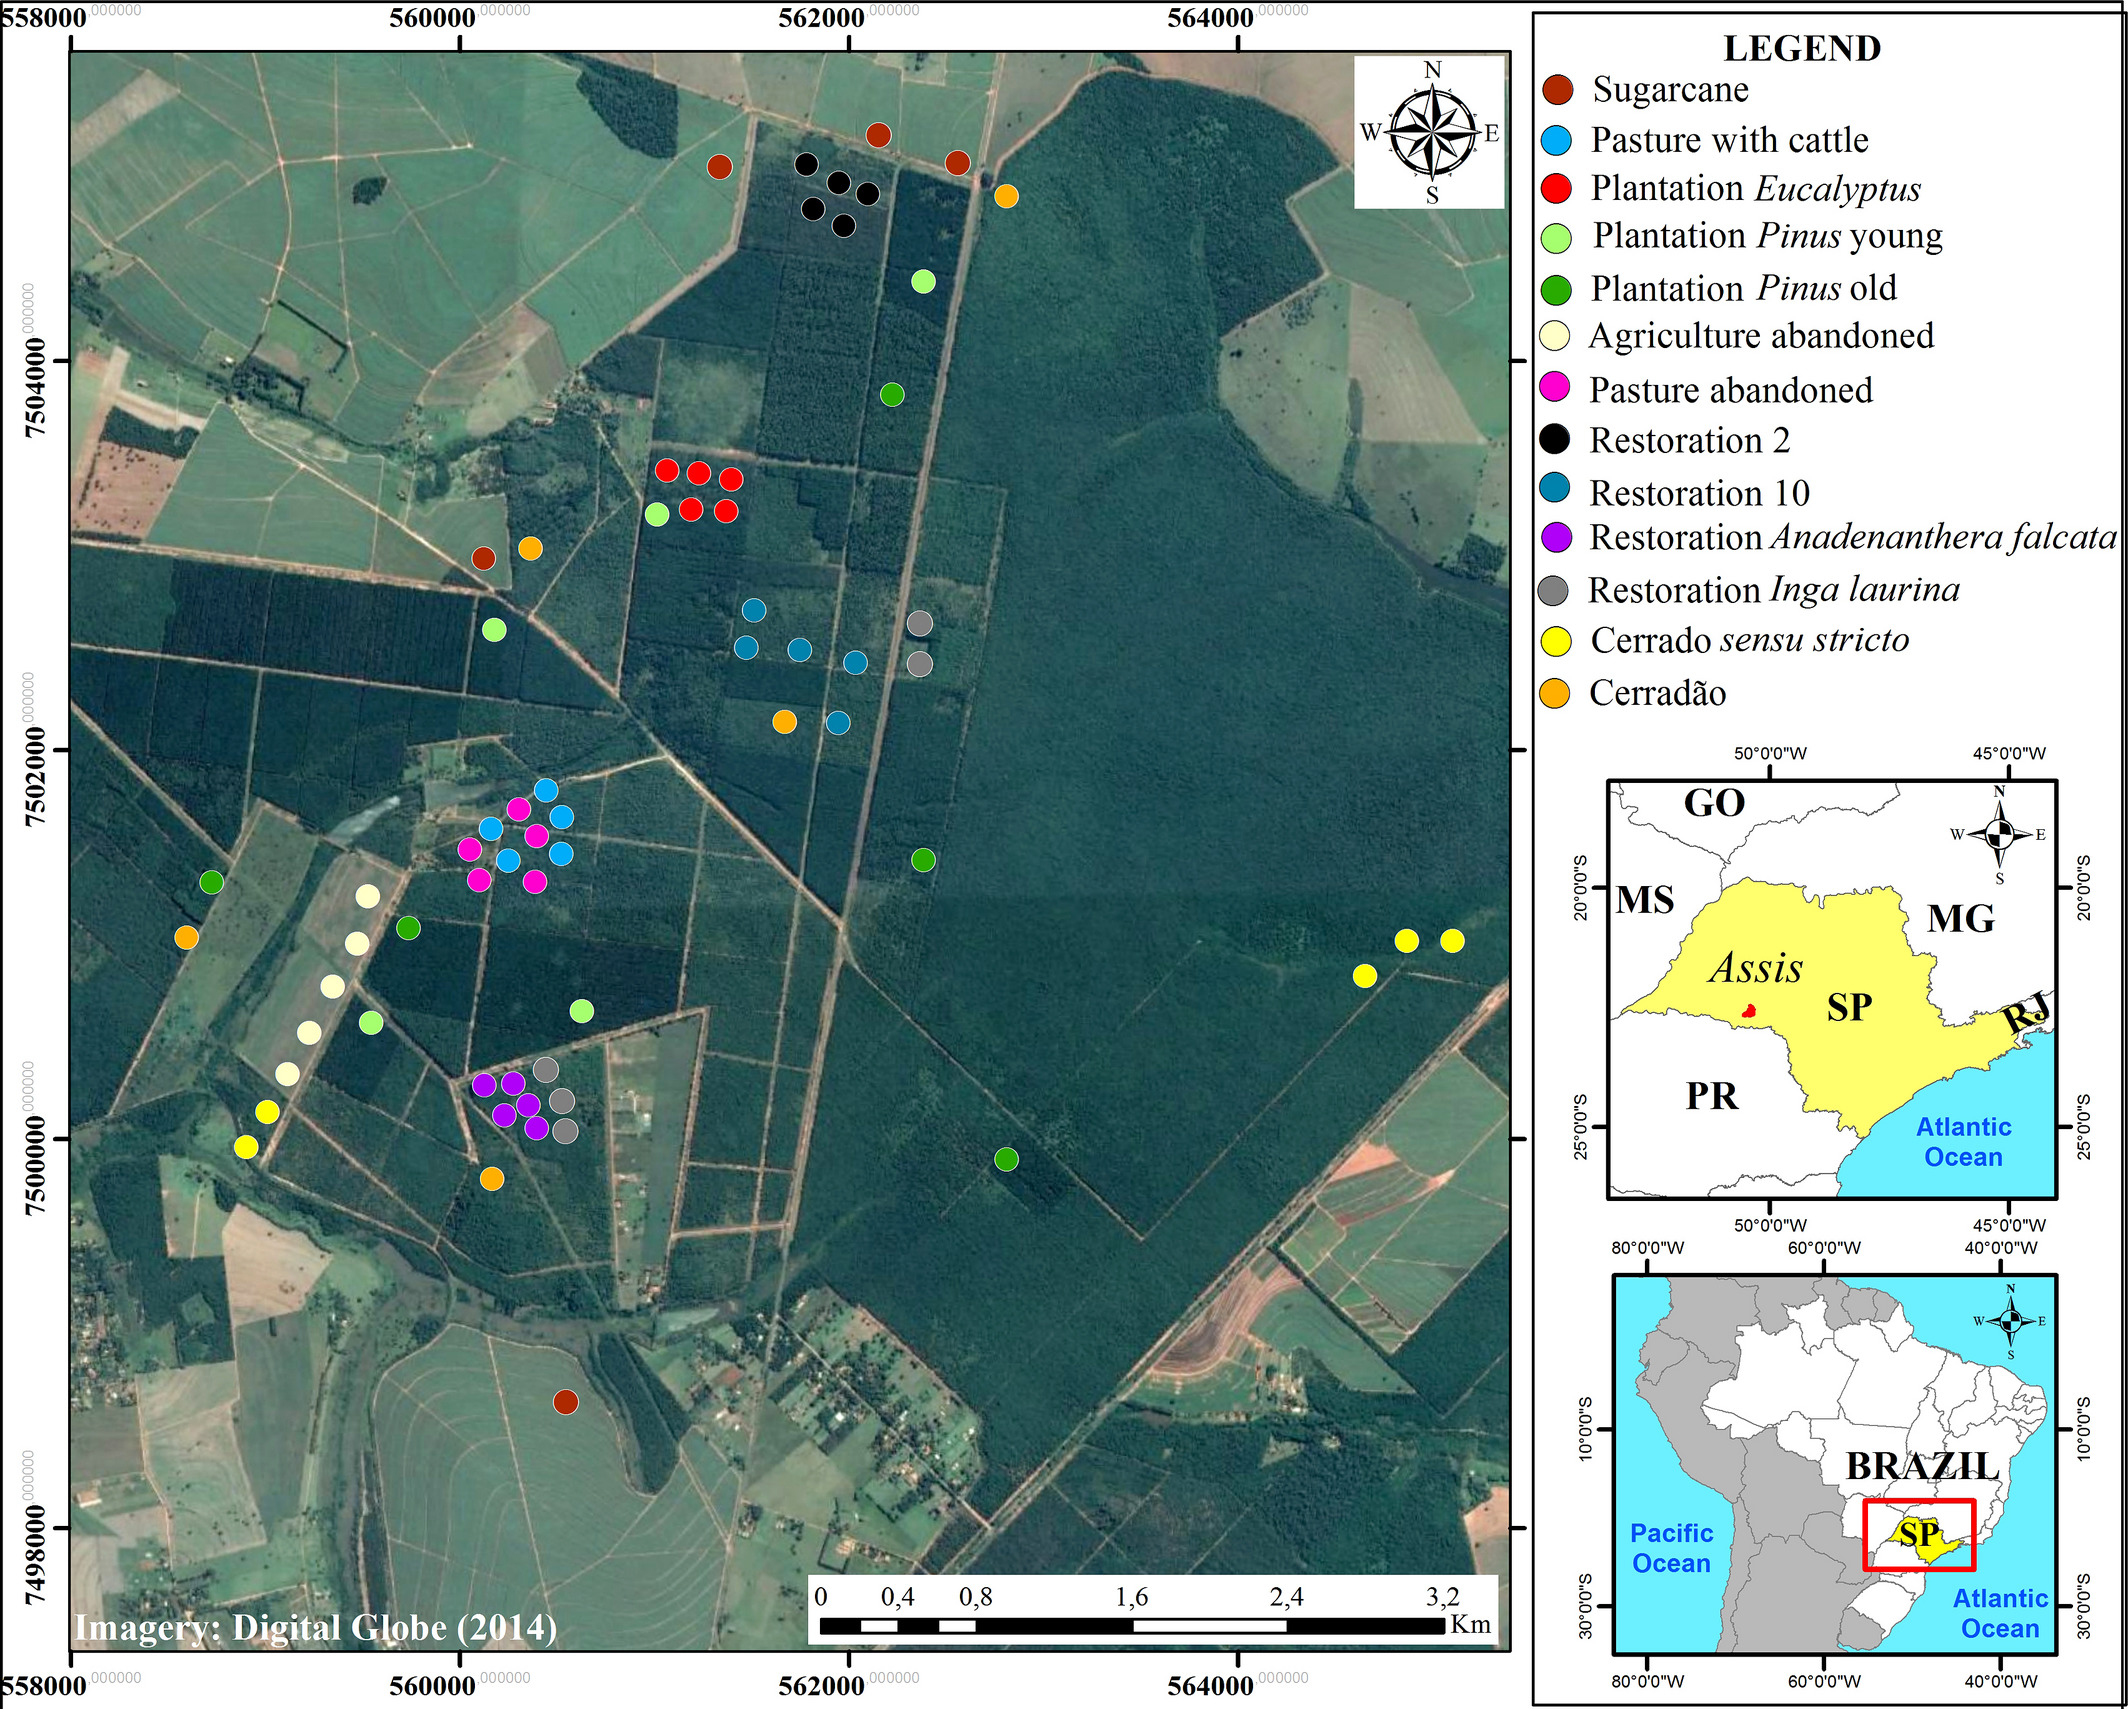The image size is (2128, 1709).
Task: Click 'Pacific Ocean' label on Brazil map
Action: 1671,1548
